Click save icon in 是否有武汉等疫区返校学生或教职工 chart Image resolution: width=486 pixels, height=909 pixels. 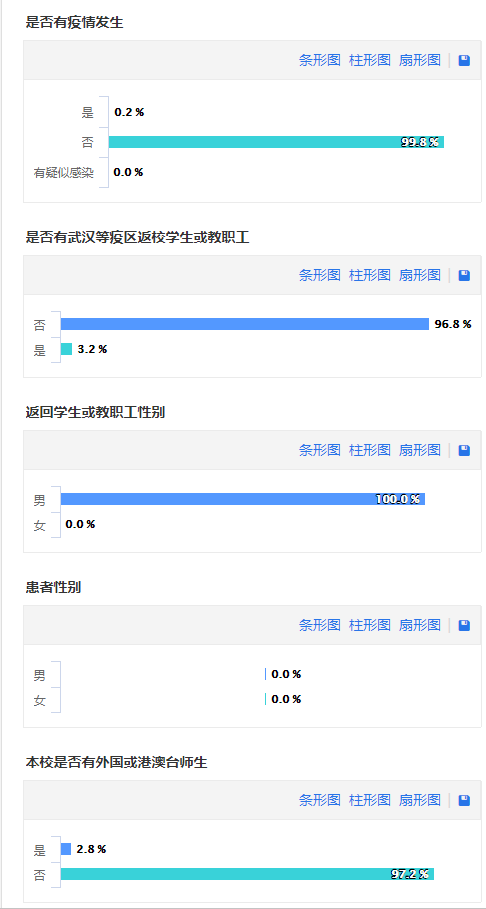tap(464, 275)
